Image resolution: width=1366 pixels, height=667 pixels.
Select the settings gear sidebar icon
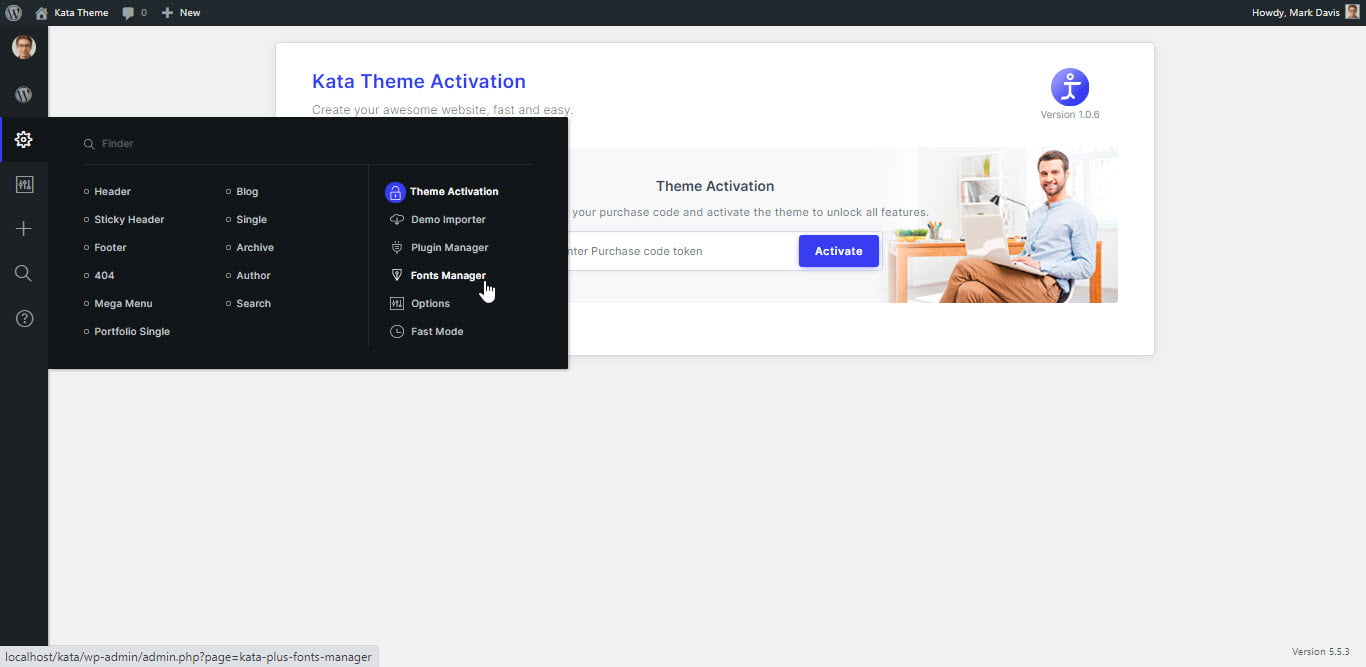coord(24,140)
